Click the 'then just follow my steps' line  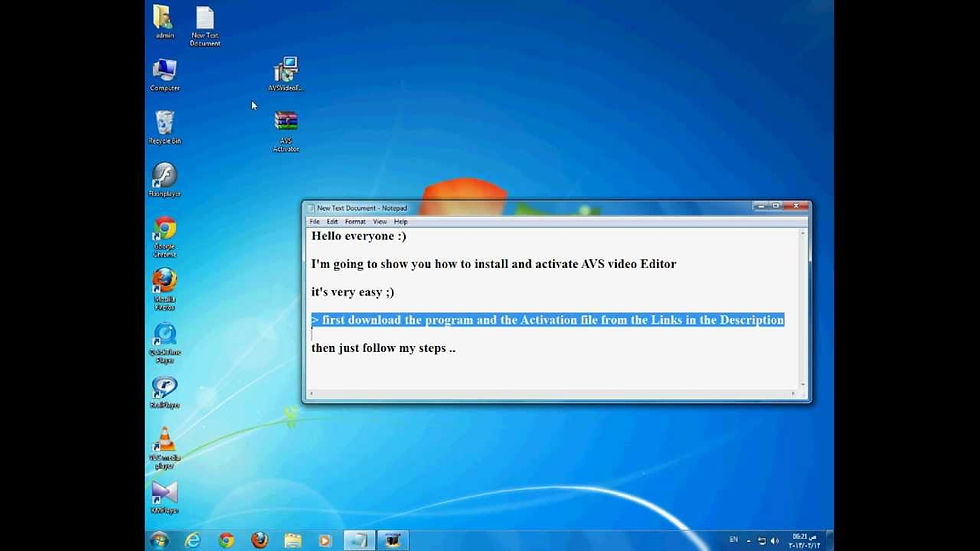pyautogui.click(x=383, y=348)
